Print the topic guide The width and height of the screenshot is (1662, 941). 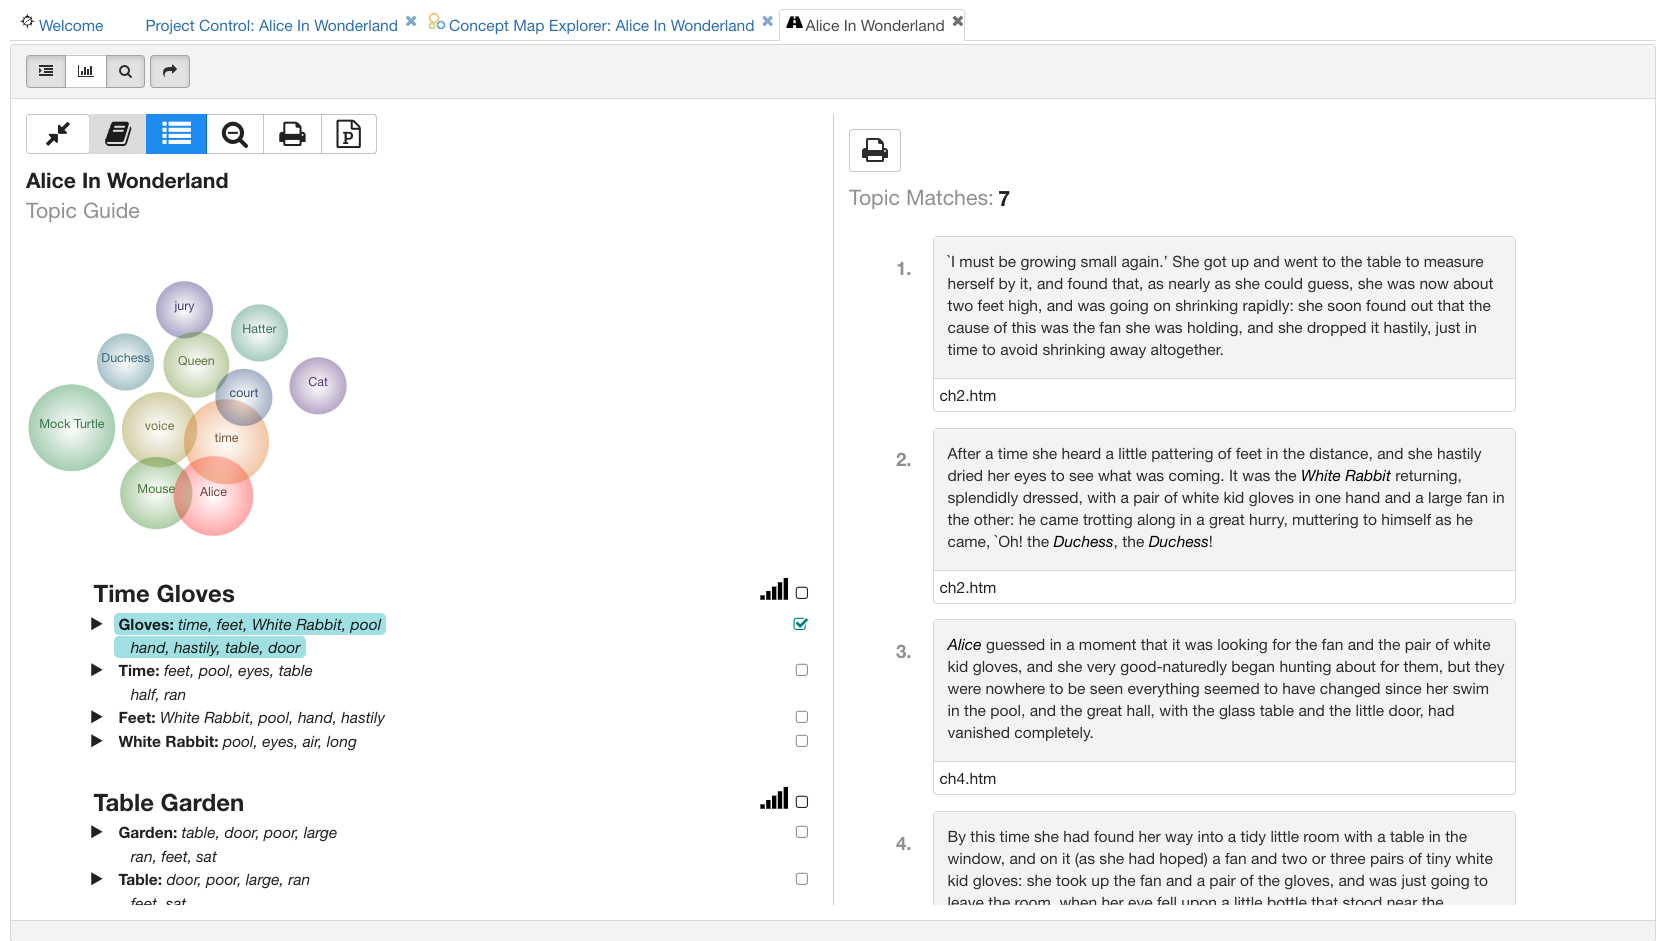(291, 134)
